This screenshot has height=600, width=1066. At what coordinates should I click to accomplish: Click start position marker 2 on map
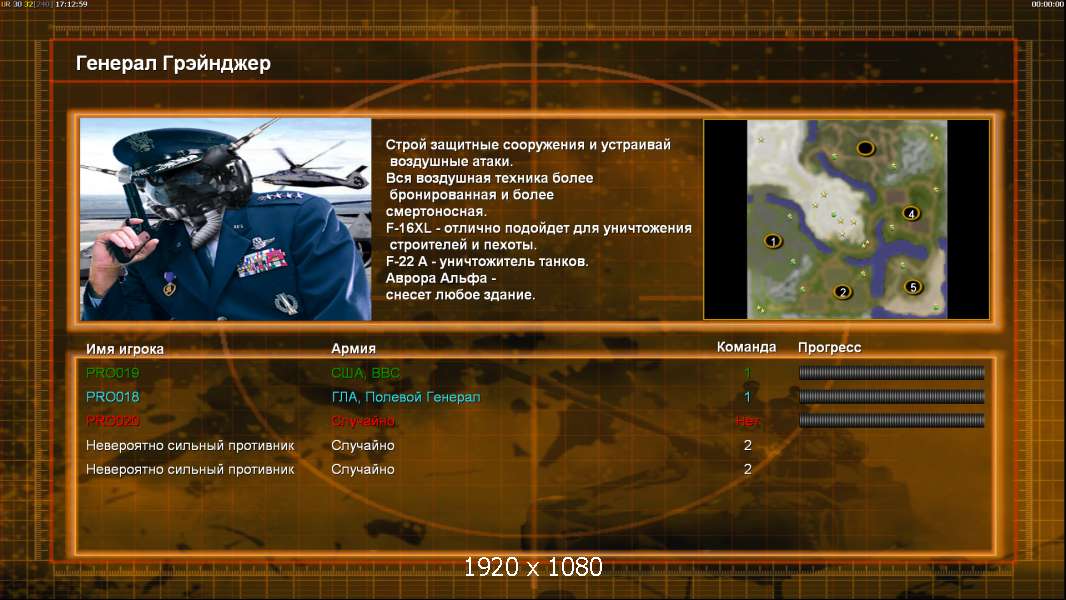(x=842, y=292)
